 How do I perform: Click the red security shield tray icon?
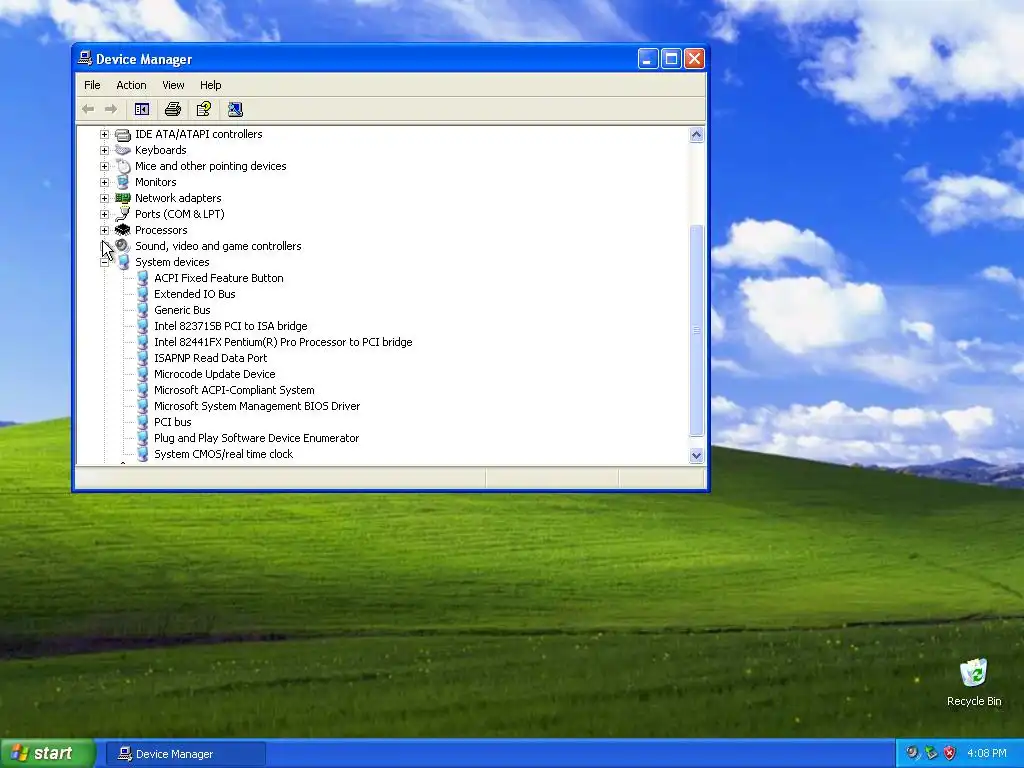point(950,753)
